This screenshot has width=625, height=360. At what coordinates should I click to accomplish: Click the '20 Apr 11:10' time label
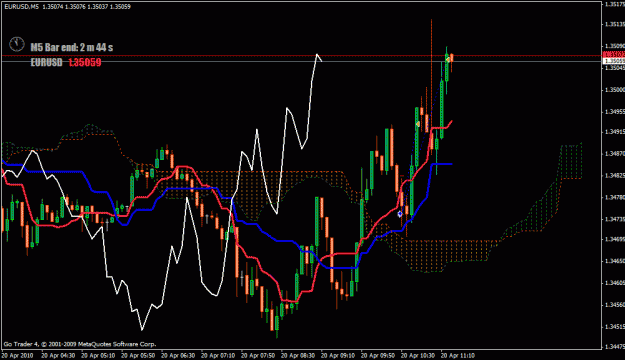coord(458,355)
